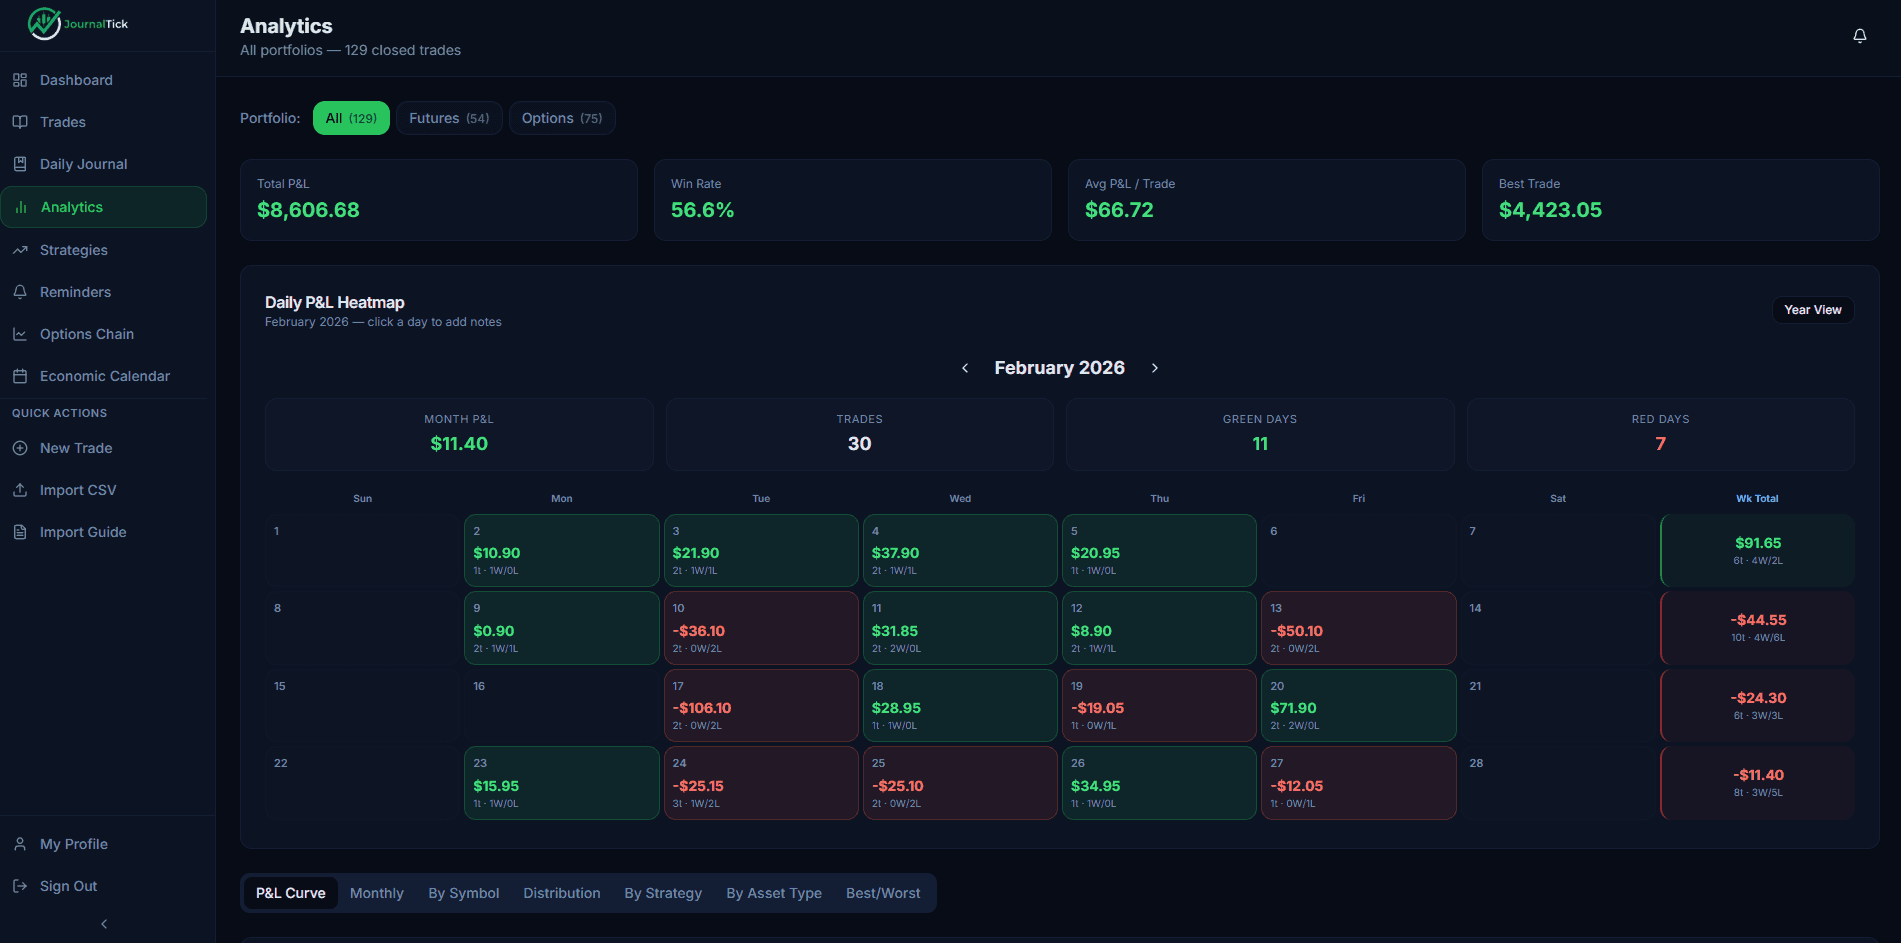Open the Dashboard from the sidebar
Image resolution: width=1901 pixels, height=943 pixels.
[x=75, y=79]
